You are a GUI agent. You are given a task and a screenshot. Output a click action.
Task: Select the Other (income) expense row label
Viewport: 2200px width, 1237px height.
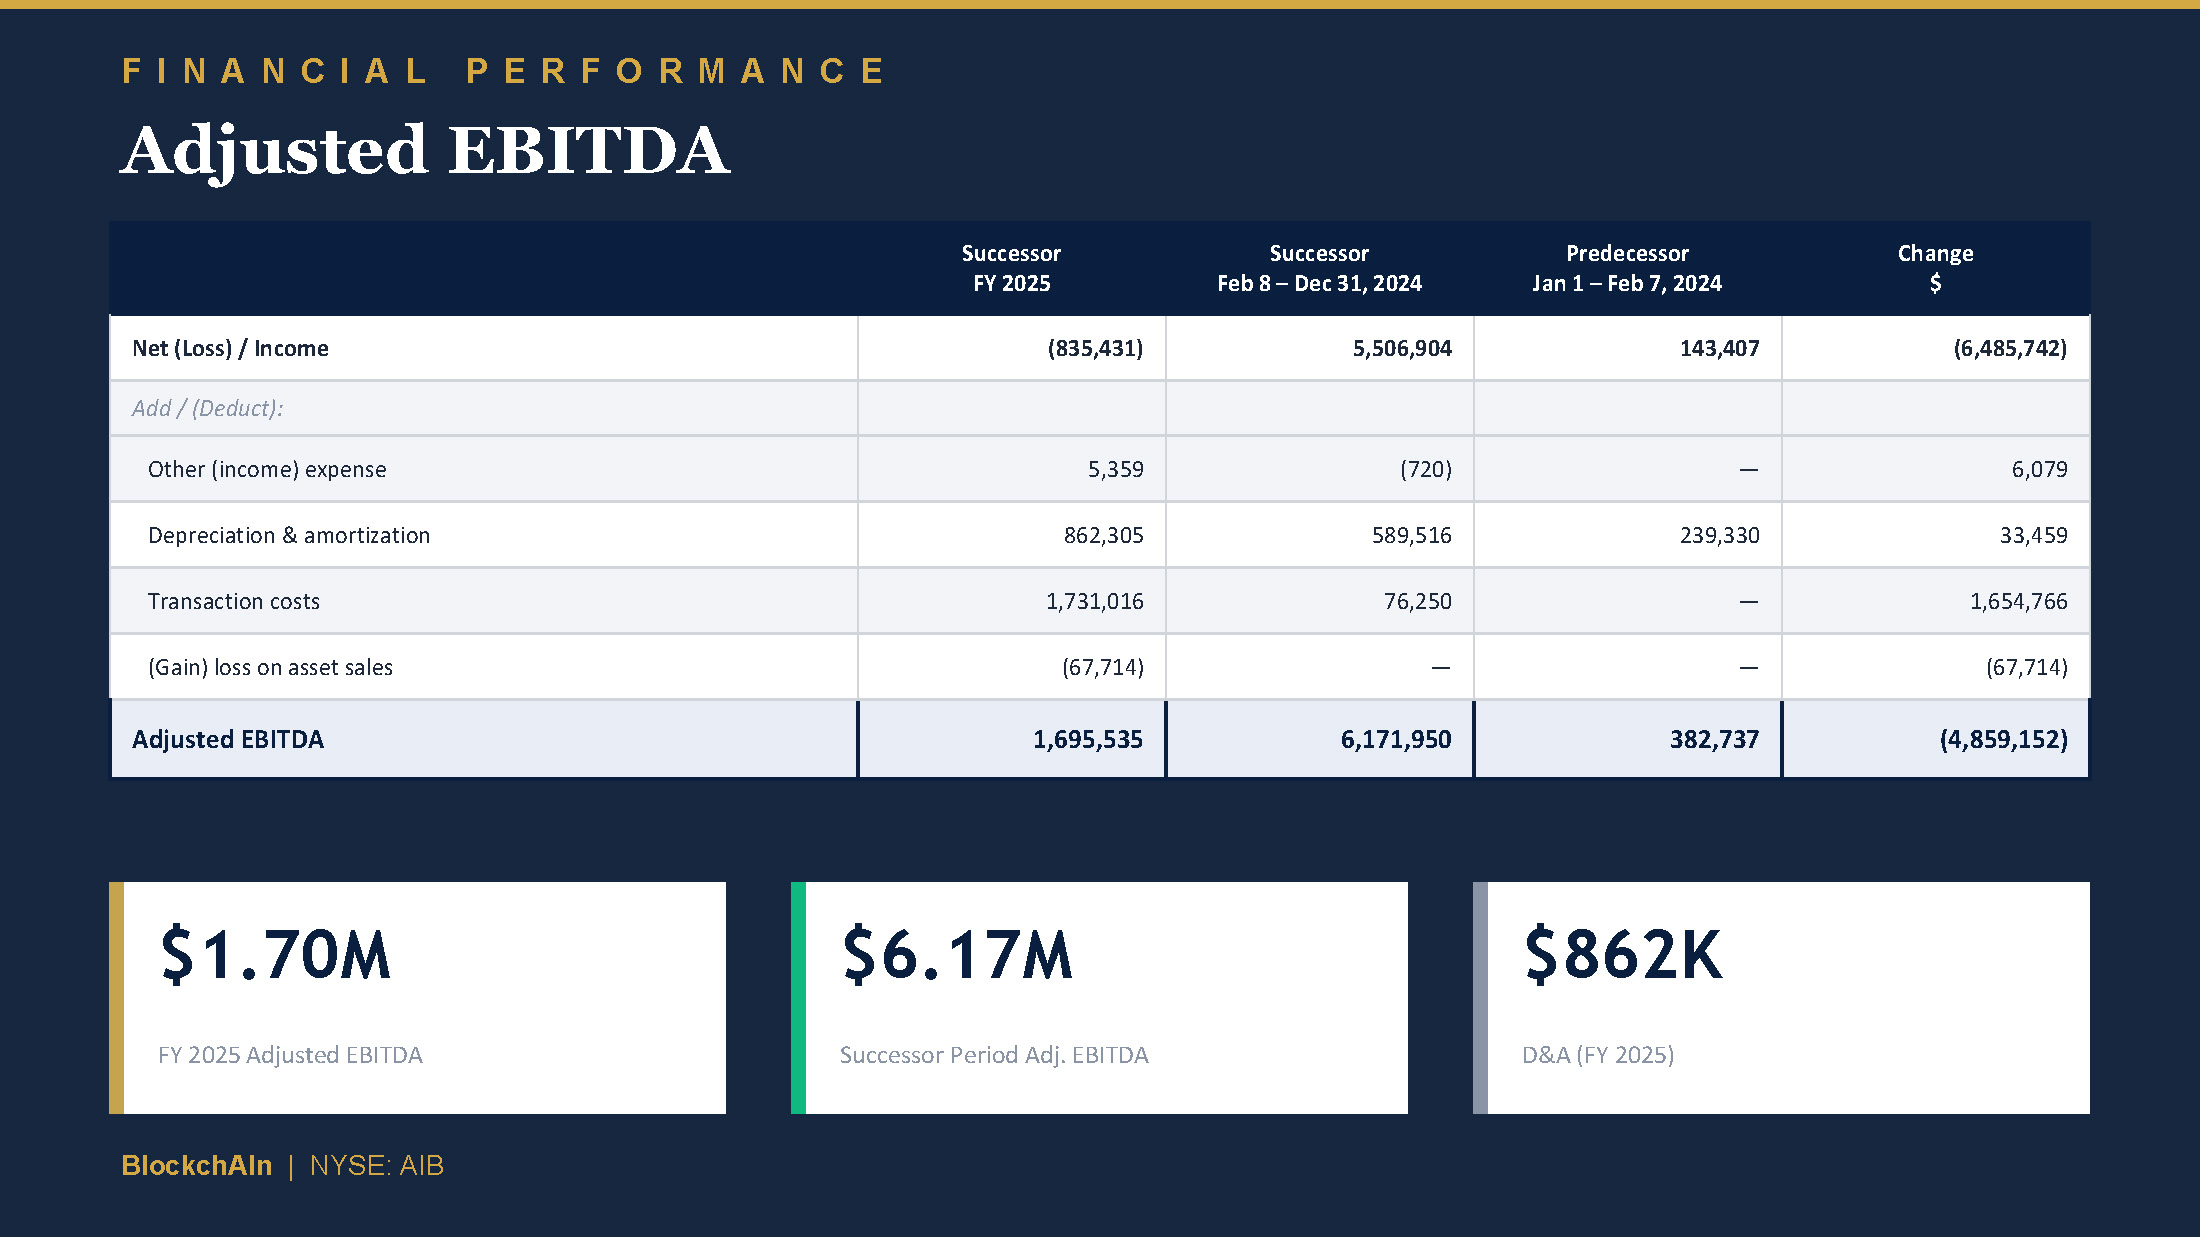click(x=267, y=469)
